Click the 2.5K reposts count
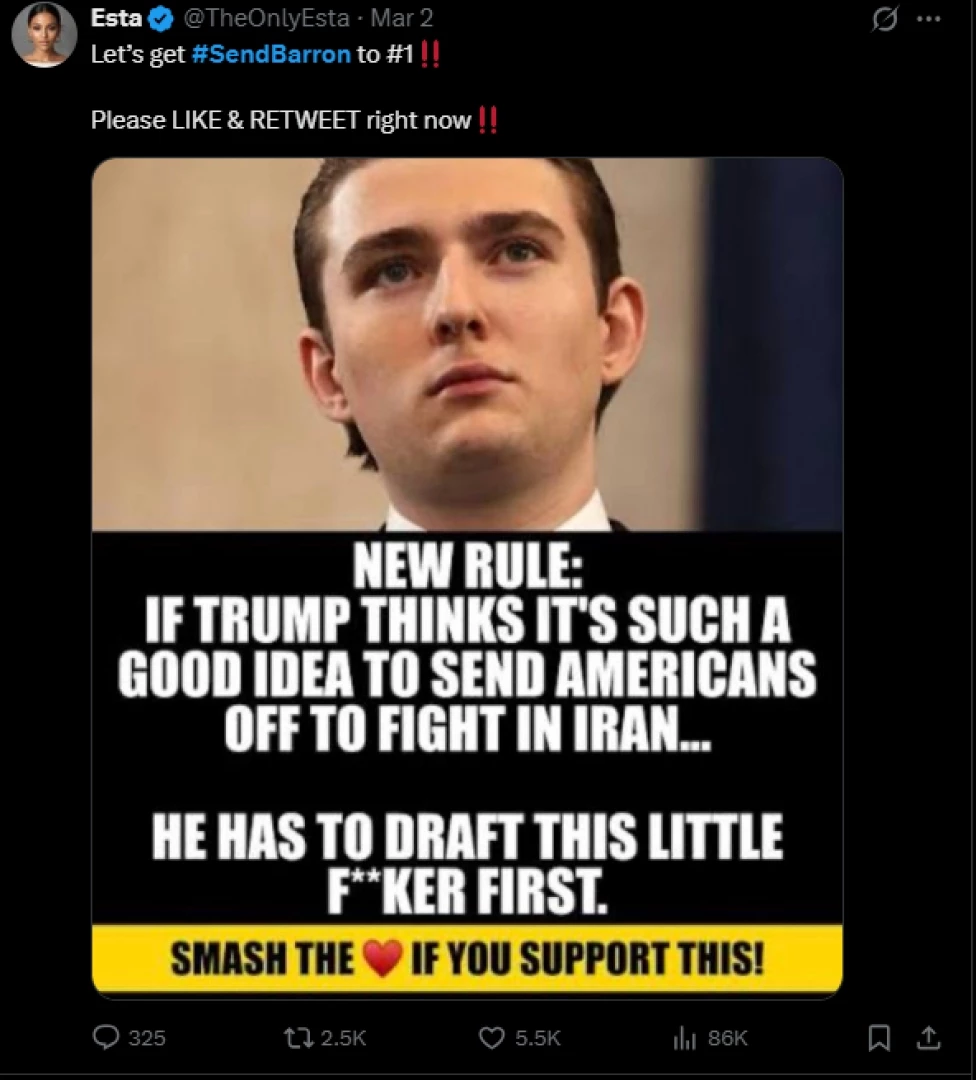The image size is (976, 1080). [x=344, y=1038]
